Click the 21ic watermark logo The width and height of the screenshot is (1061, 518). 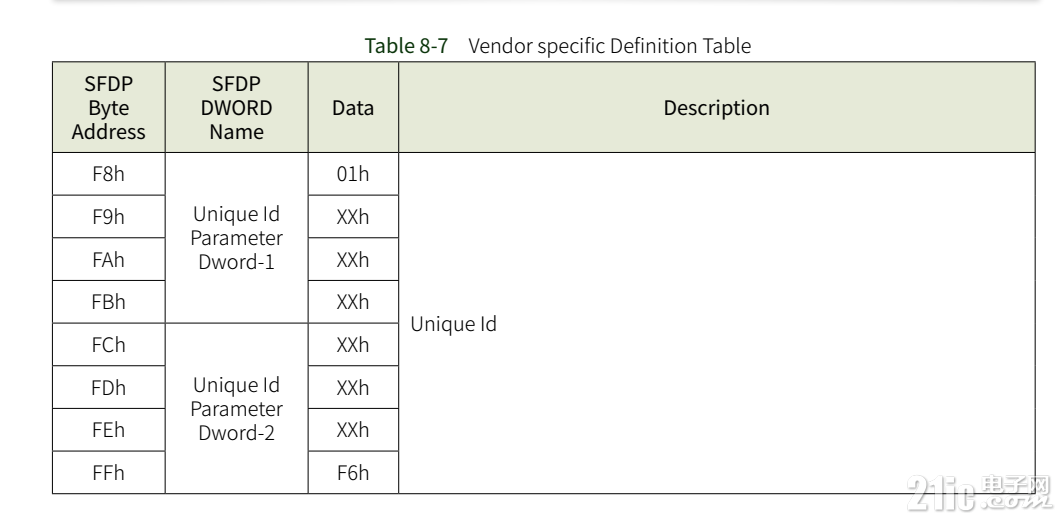(979, 492)
